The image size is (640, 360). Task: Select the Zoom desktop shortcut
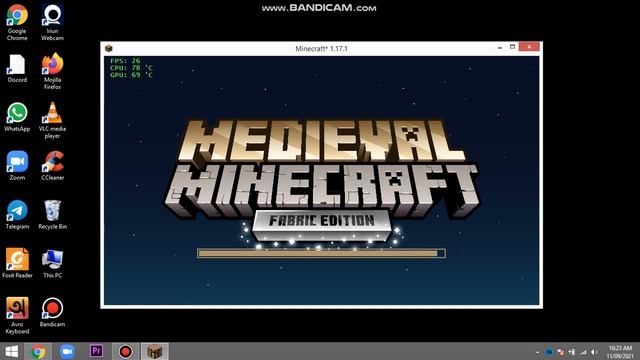[x=17, y=166]
